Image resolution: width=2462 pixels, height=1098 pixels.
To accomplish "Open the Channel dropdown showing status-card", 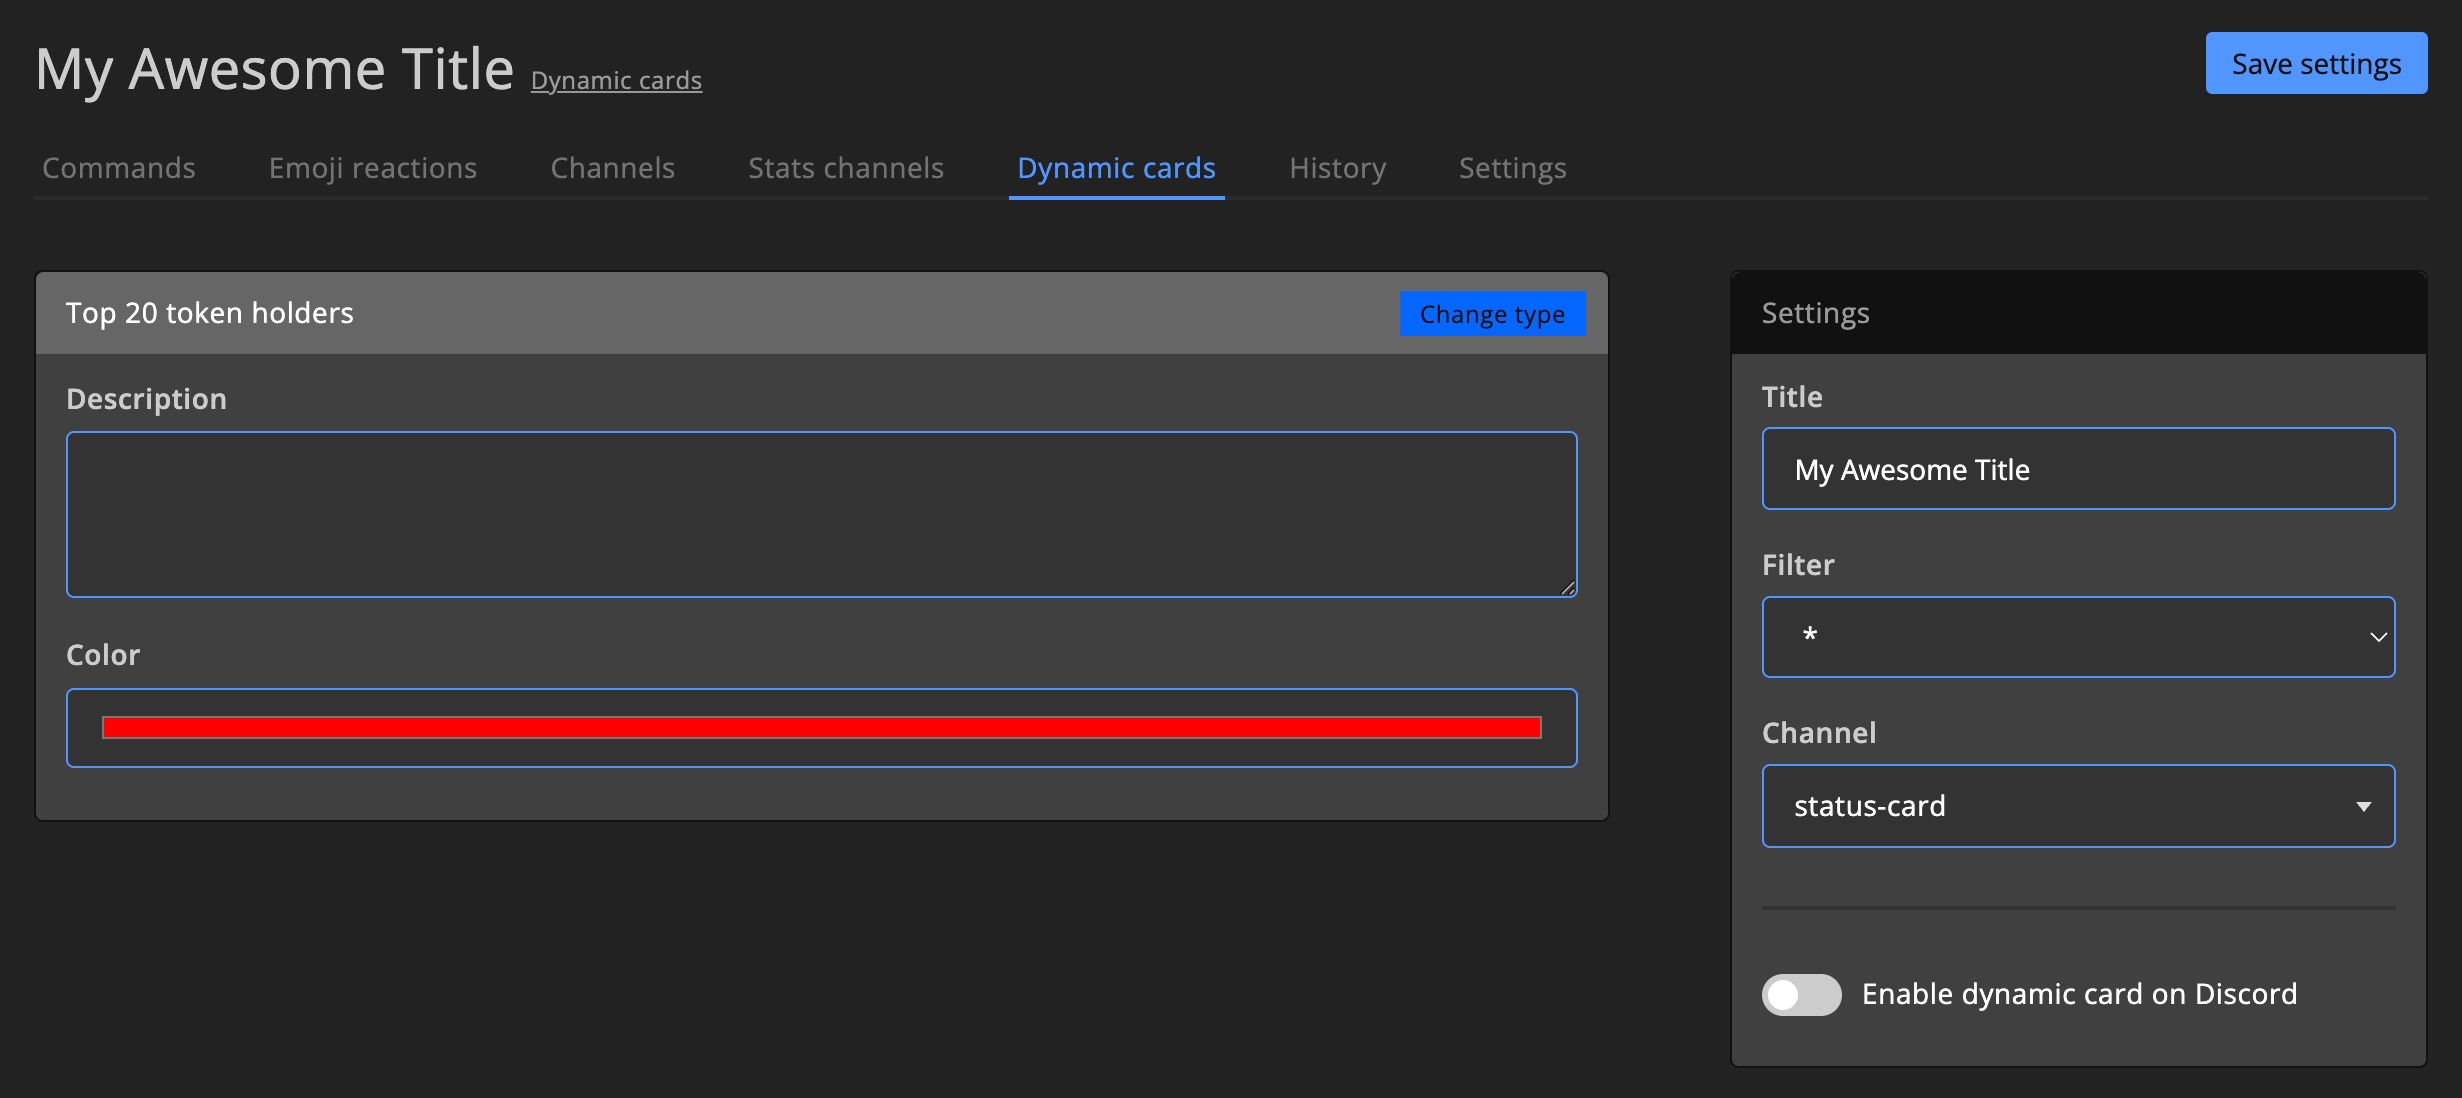I will 2078,806.
